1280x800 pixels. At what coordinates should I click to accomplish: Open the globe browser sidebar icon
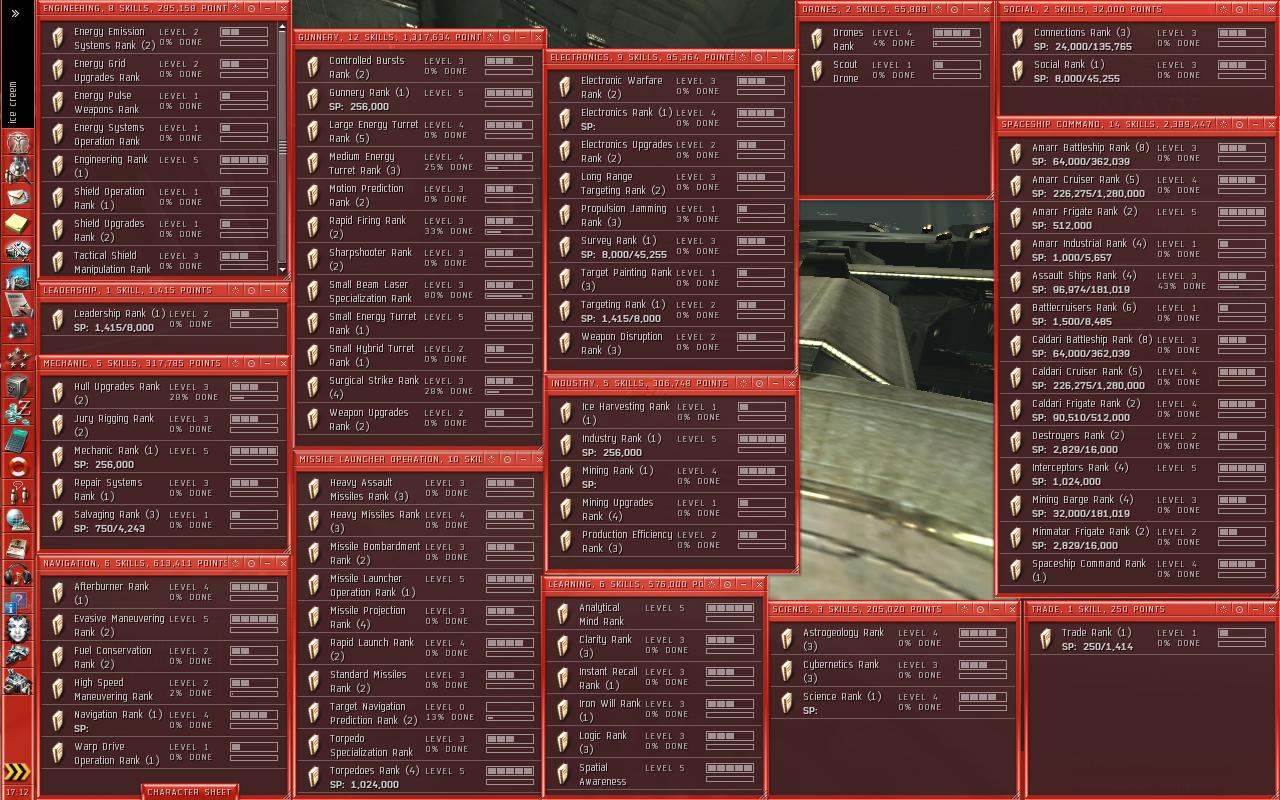[17, 520]
